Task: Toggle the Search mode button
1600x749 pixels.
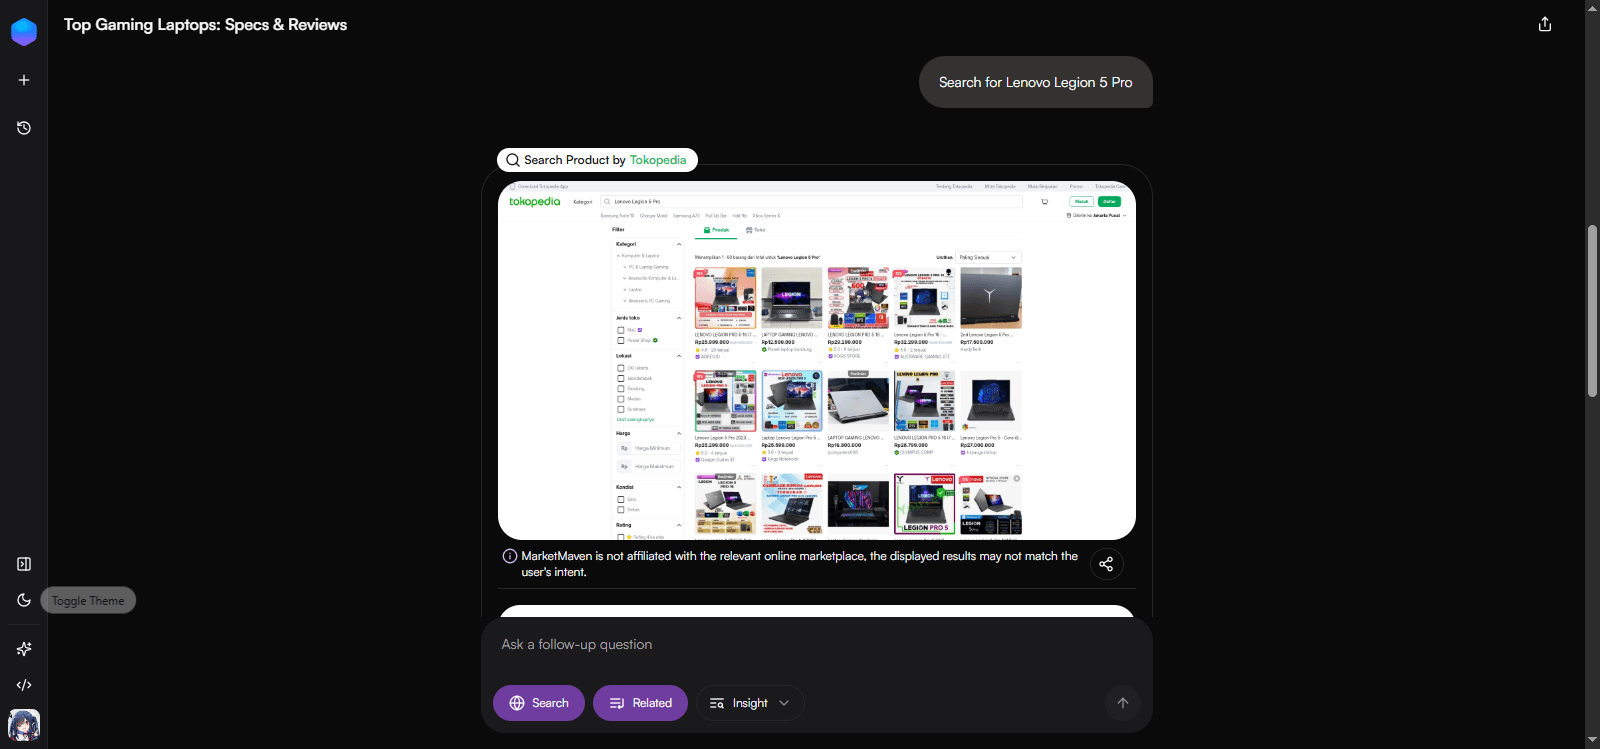Action: pyautogui.click(x=539, y=703)
